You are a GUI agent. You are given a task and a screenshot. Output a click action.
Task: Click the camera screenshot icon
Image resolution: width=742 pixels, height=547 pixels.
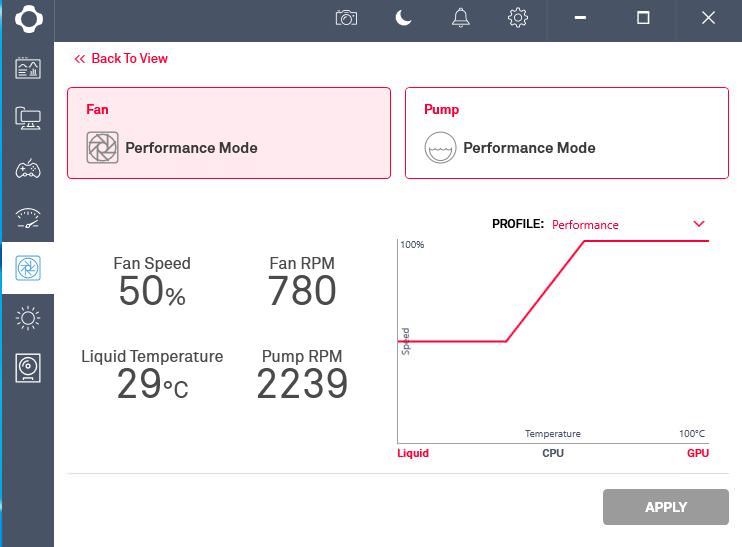click(346, 18)
